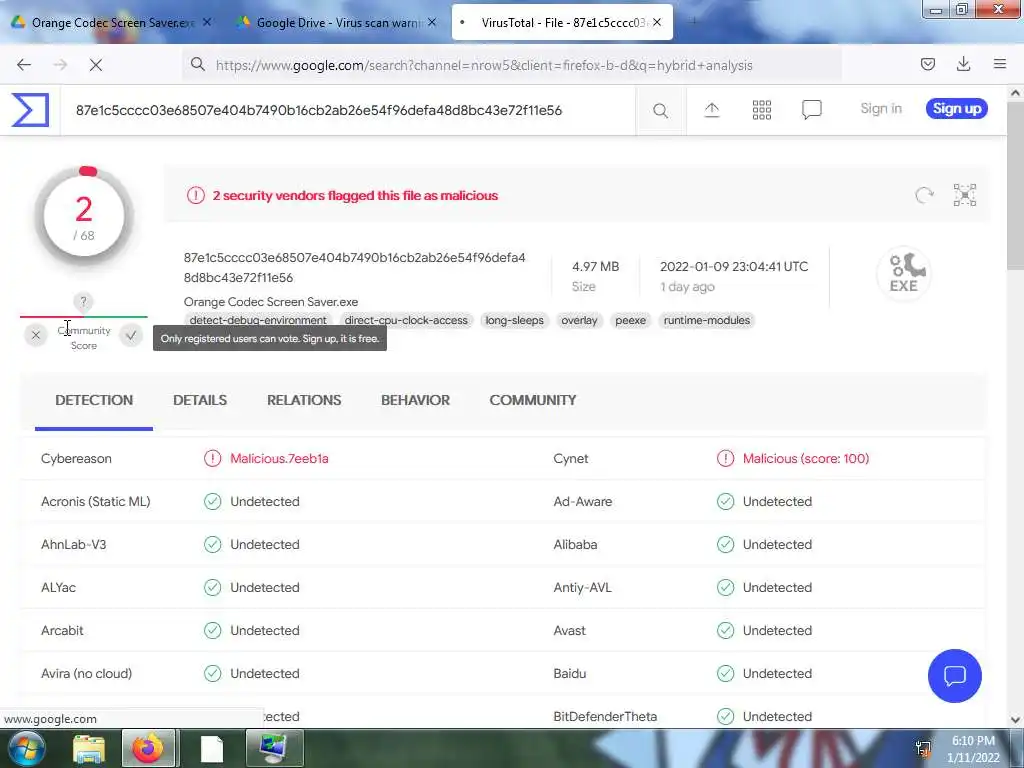Image resolution: width=1024 pixels, height=768 pixels.
Task: Click the Acronis (Static ML) vendor name
Action: [95, 502]
